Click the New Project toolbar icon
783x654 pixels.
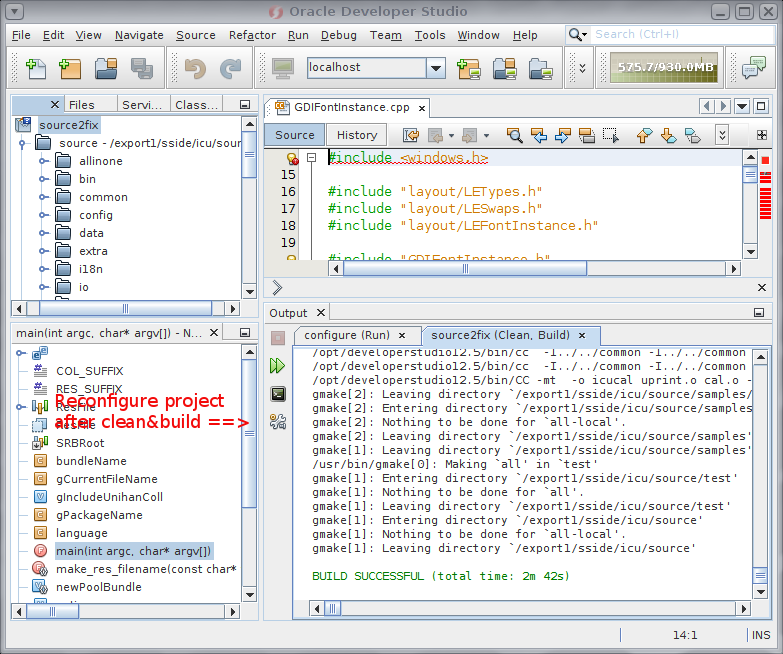tap(69, 69)
